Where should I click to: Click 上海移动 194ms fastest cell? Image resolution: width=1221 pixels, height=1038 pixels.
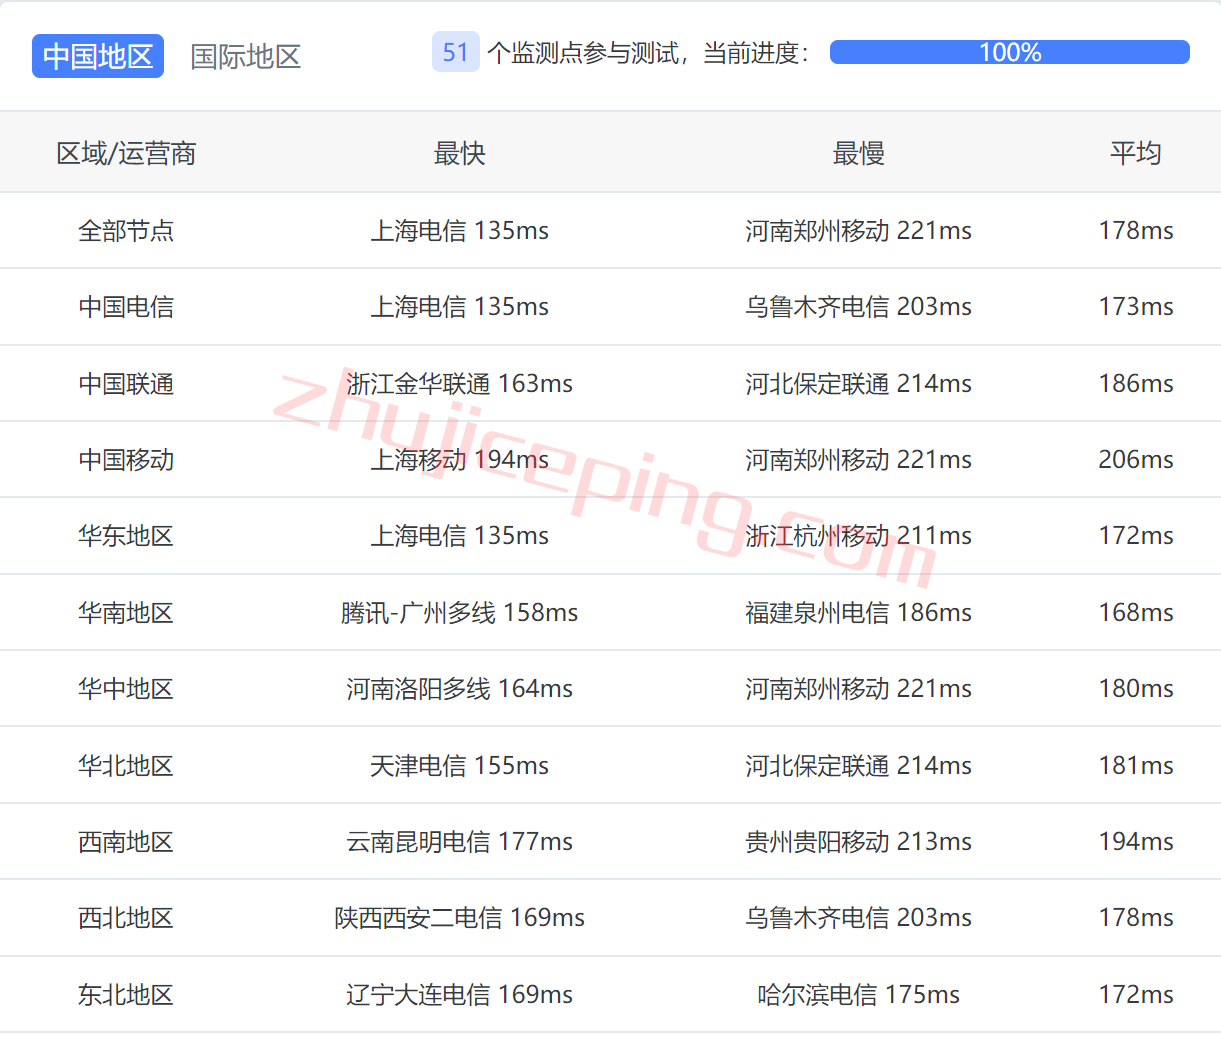(x=460, y=460)
